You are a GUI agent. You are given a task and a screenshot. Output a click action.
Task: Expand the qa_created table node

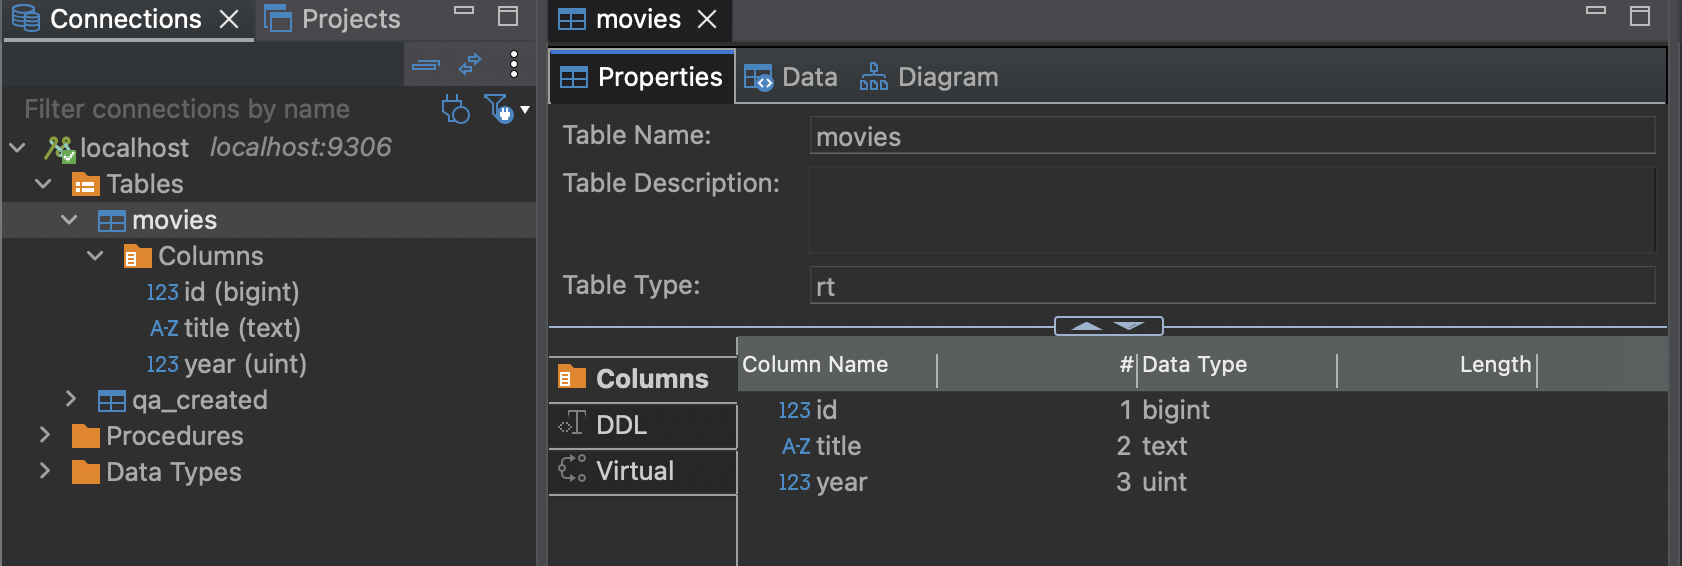click(70, 399)
